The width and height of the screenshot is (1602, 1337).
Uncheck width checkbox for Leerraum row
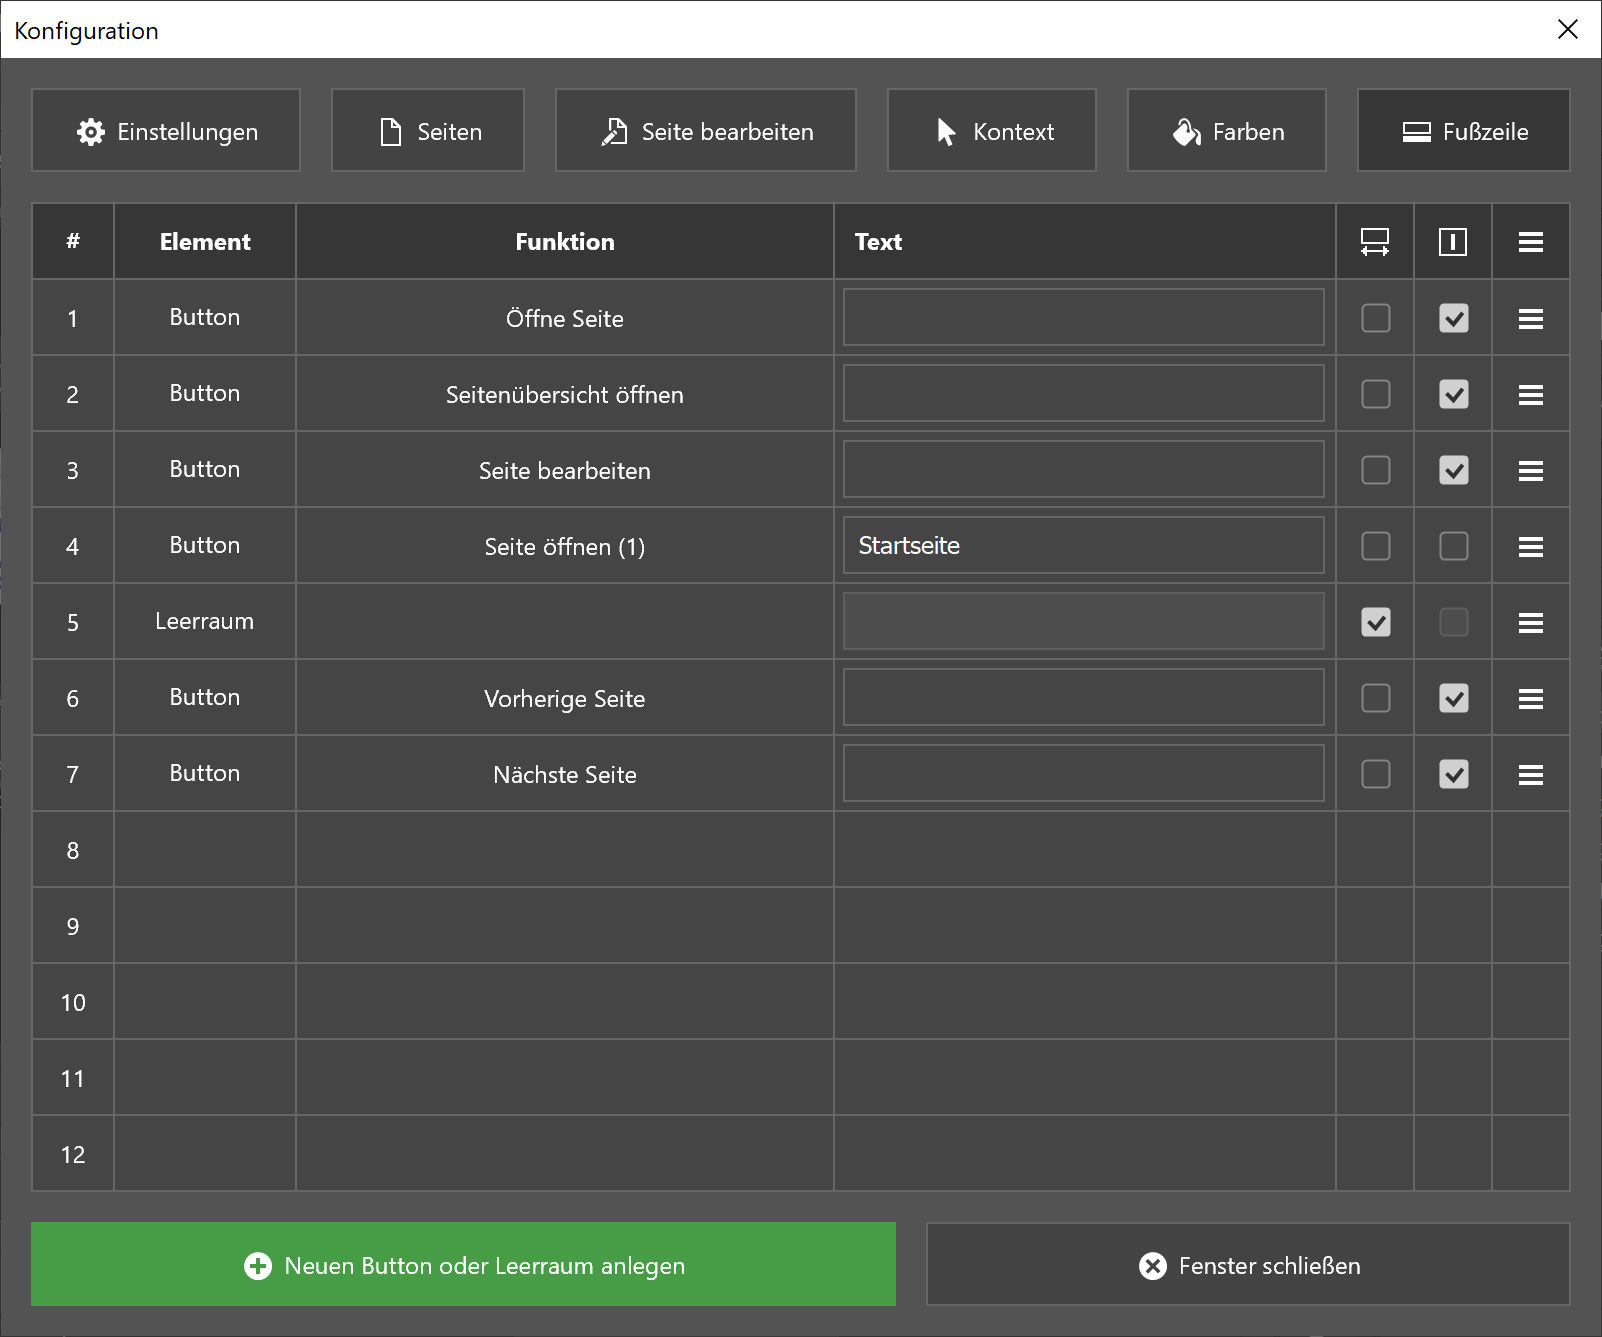click(1376, 622)
